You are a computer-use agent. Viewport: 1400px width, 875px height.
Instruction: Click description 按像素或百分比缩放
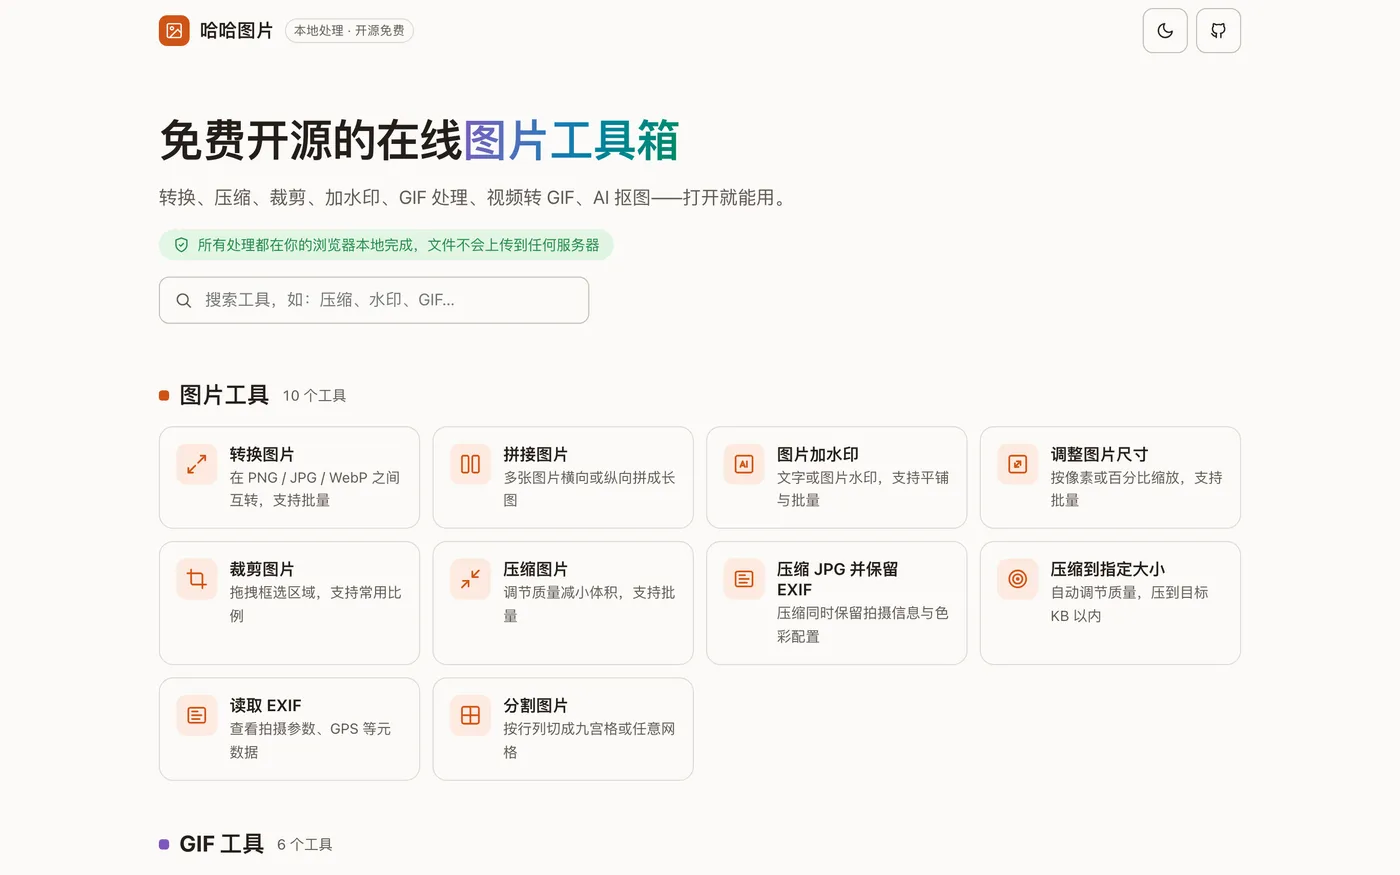[1136, 489]
